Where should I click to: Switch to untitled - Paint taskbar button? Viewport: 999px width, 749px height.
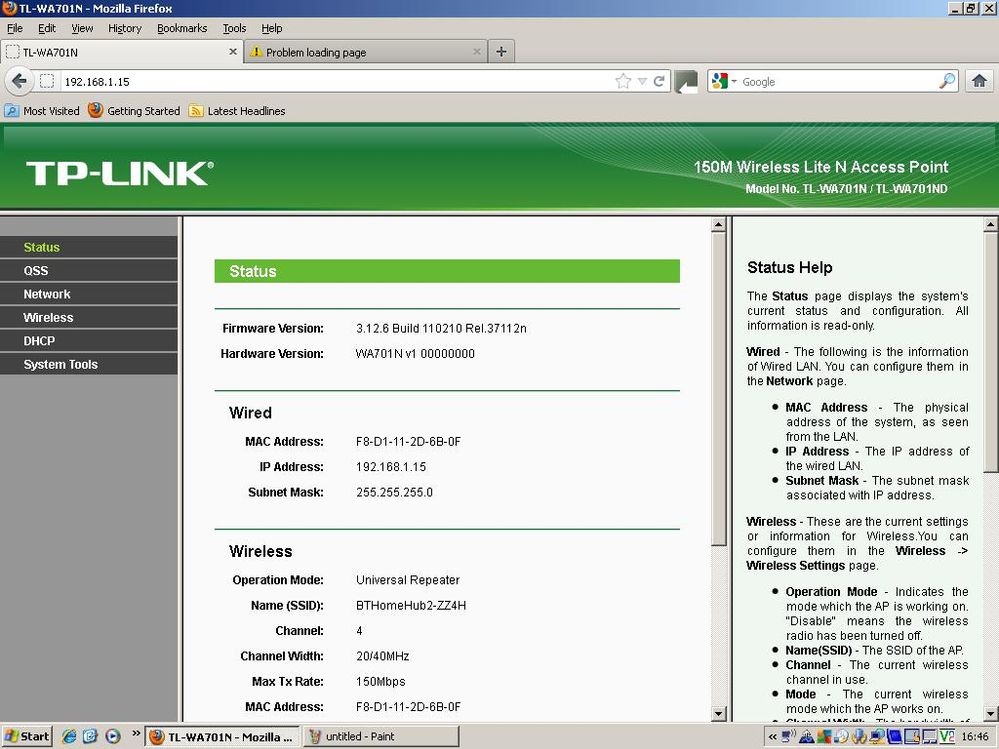[380, 736]
